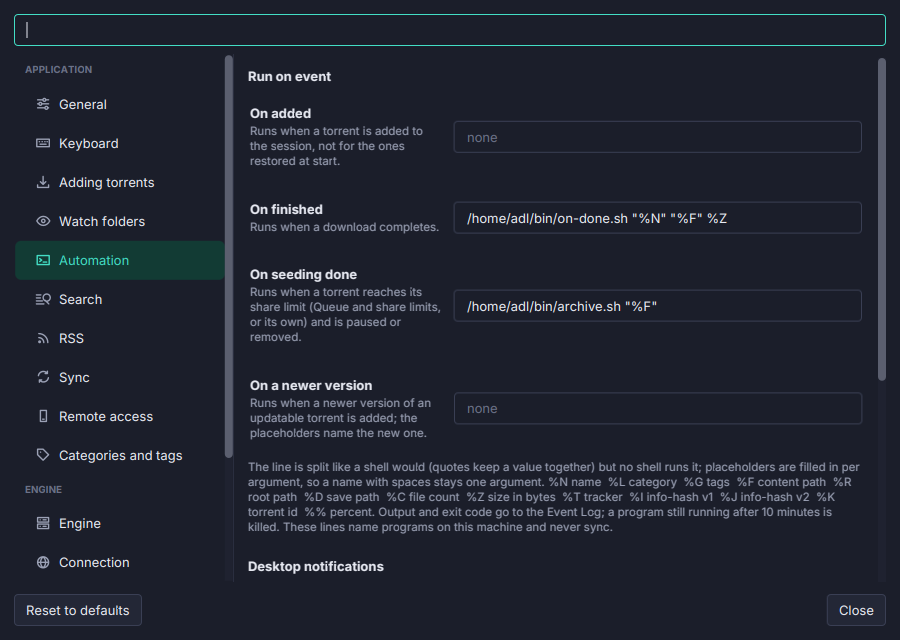Screen dimensions: 900x640
Task: Select the Automation sidebar entry
Action: (119, 261)
